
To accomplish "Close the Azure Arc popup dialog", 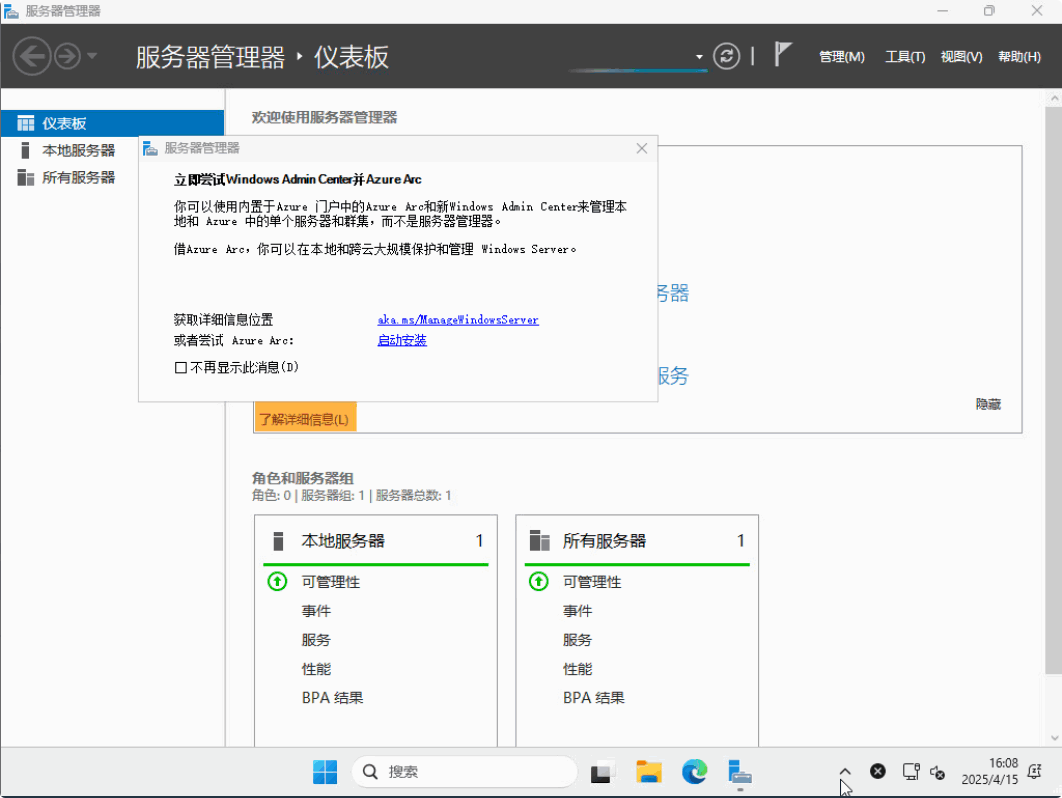I will point(642,148).
